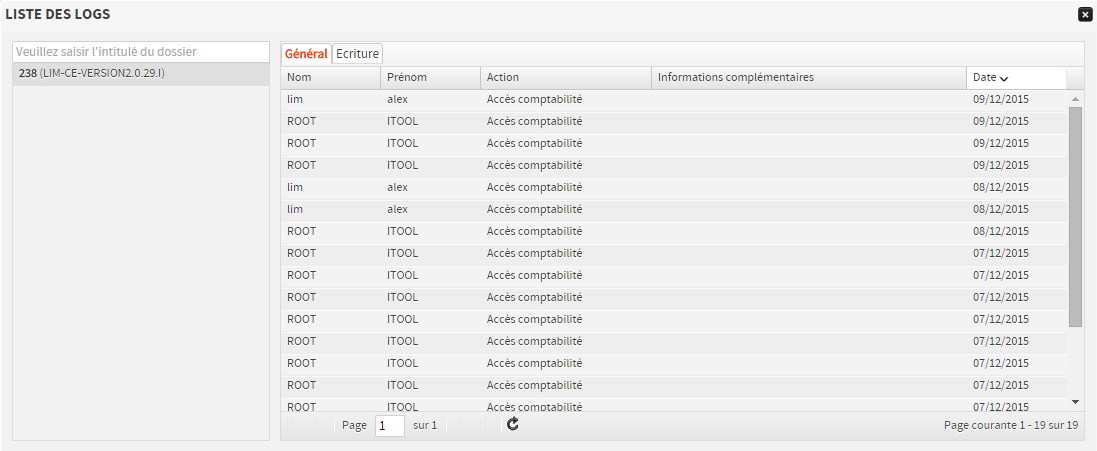Select the lim alex row dated 09/12/2015
Screen dimensions: 1097x451
tap(600, 100)
